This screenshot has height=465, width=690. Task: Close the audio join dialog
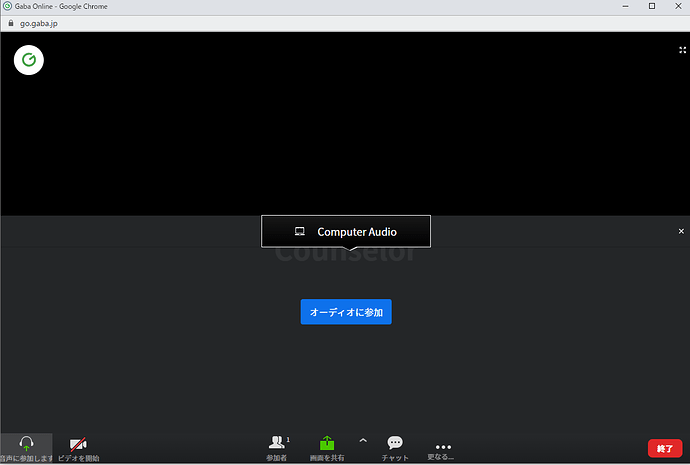pyautogui.click(x=681, y=231)
